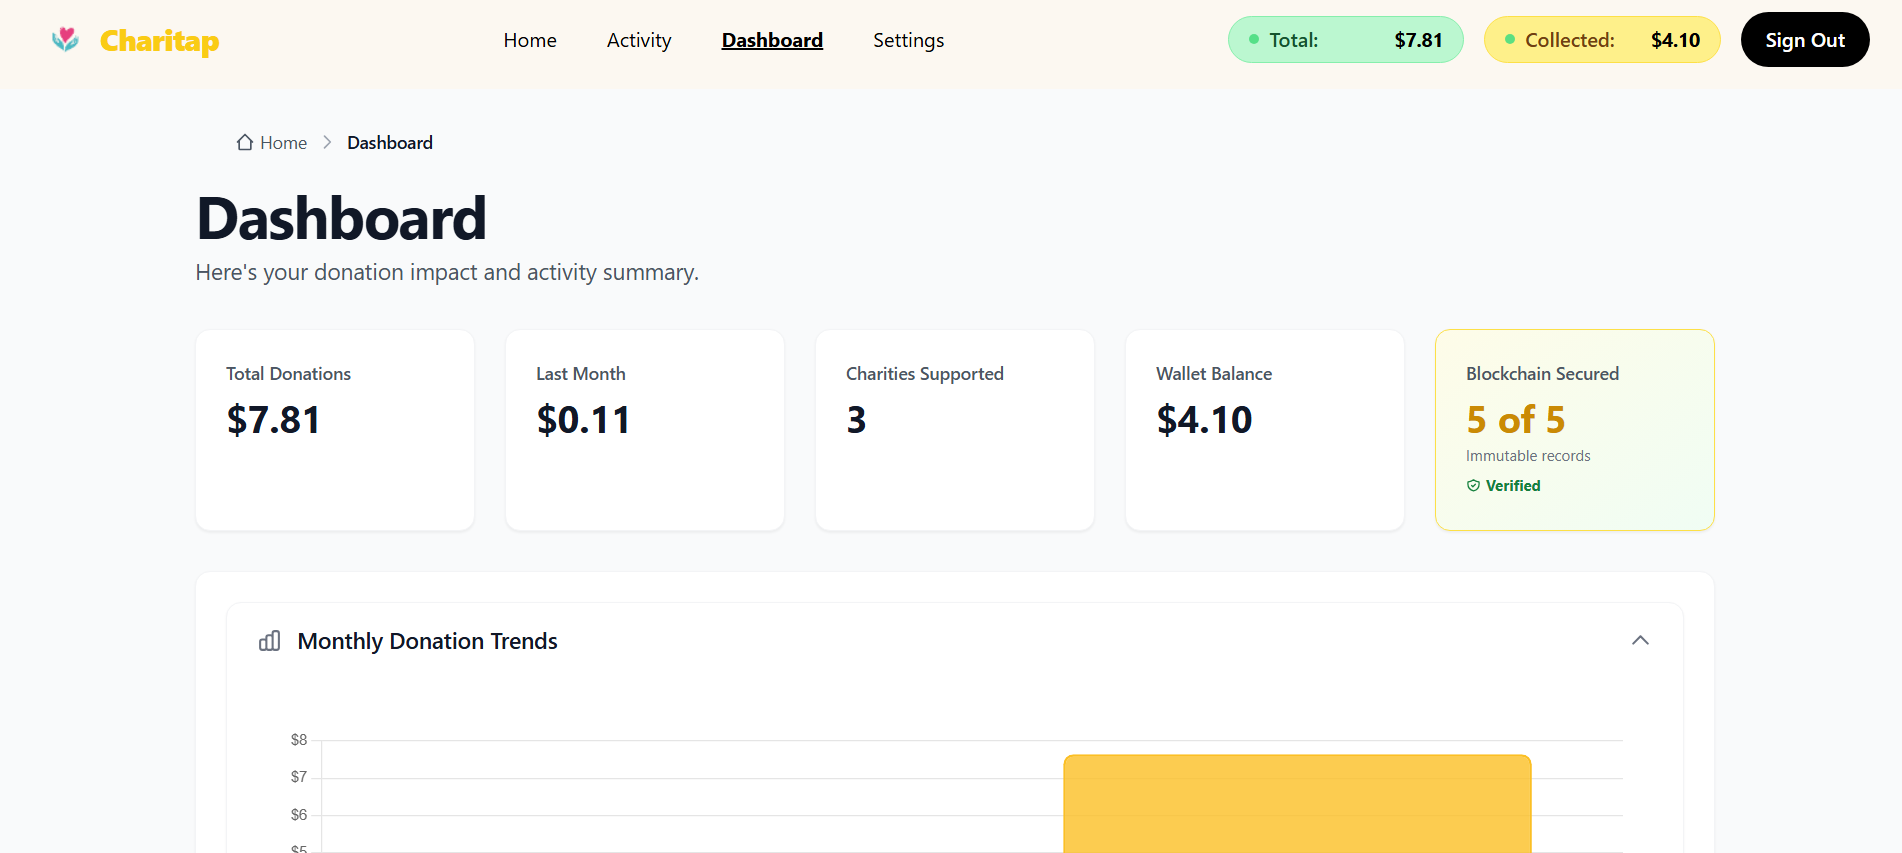This screenshot has width=1902, height=853.
Task: Open the Home nav item
Action: point(530,40)
